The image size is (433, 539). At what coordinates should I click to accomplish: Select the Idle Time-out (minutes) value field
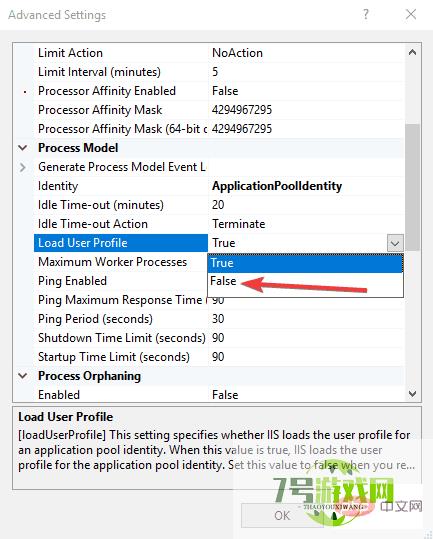pyautogui.click(x=306, y=205)
